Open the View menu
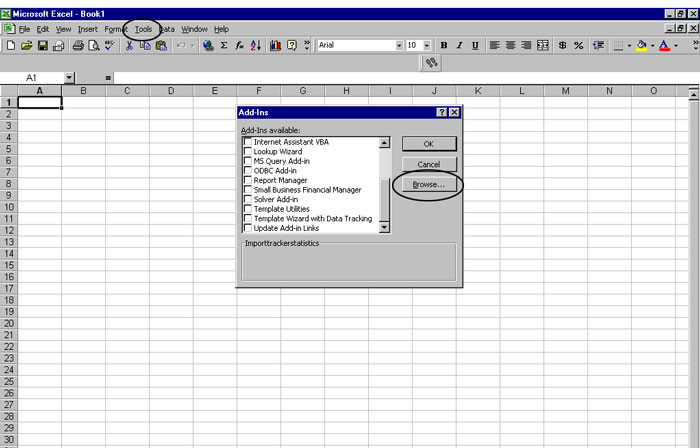This screenshot has width=700, height=448. 63,29
